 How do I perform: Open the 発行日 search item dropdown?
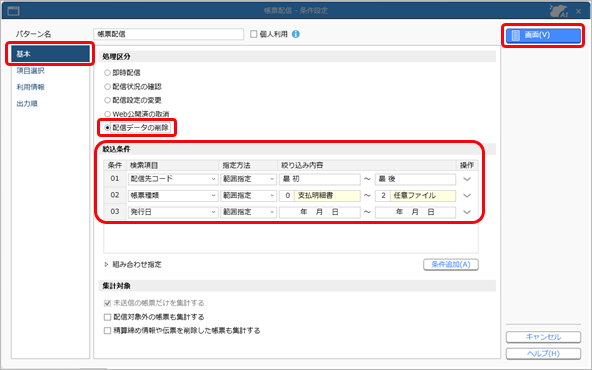click(x=173, y=212)
